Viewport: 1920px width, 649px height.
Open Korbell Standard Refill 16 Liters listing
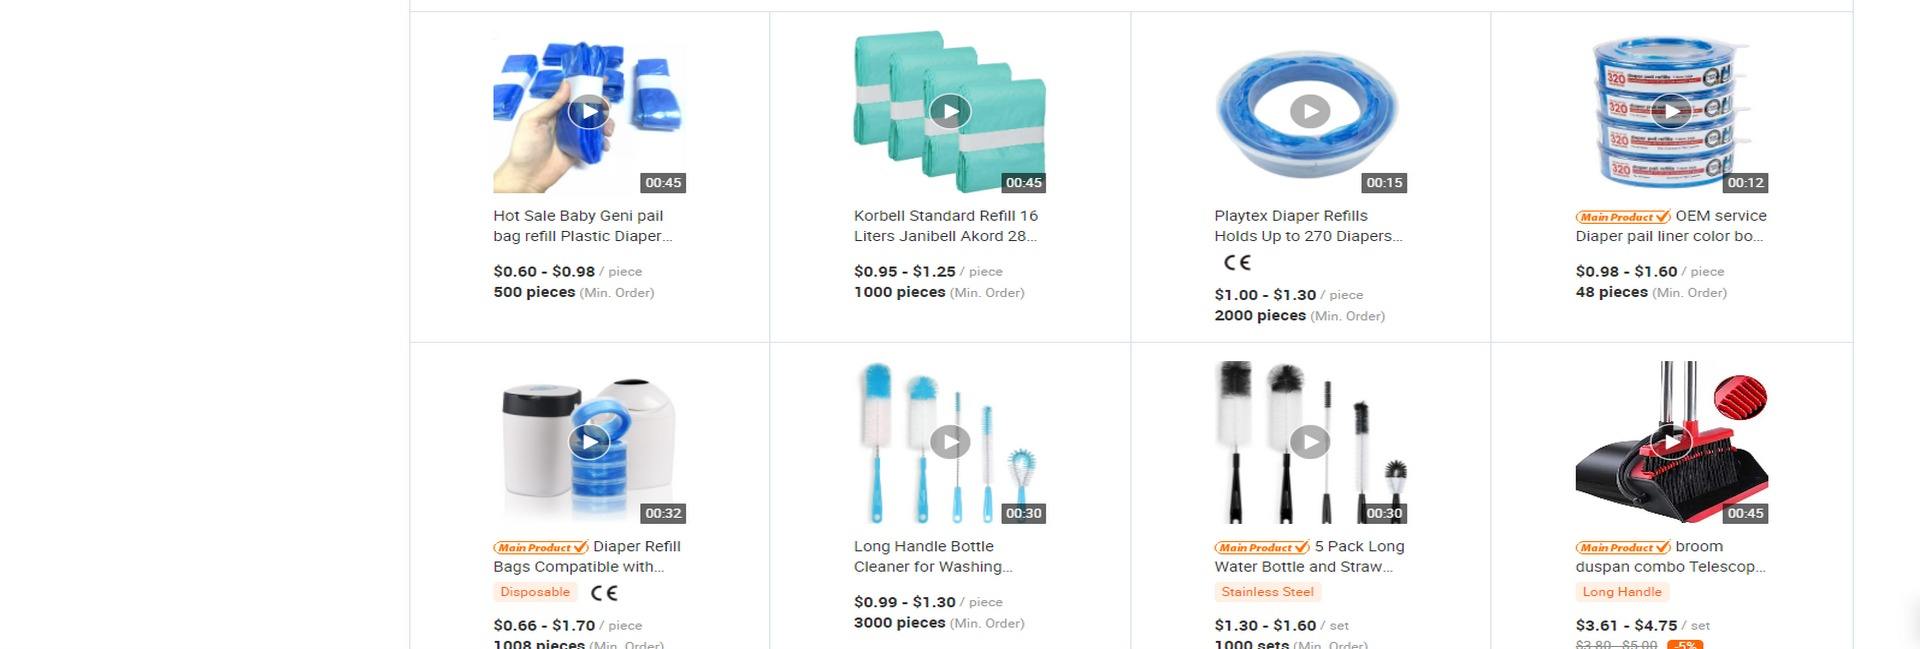pyautogui.click(x=946, y=226)
